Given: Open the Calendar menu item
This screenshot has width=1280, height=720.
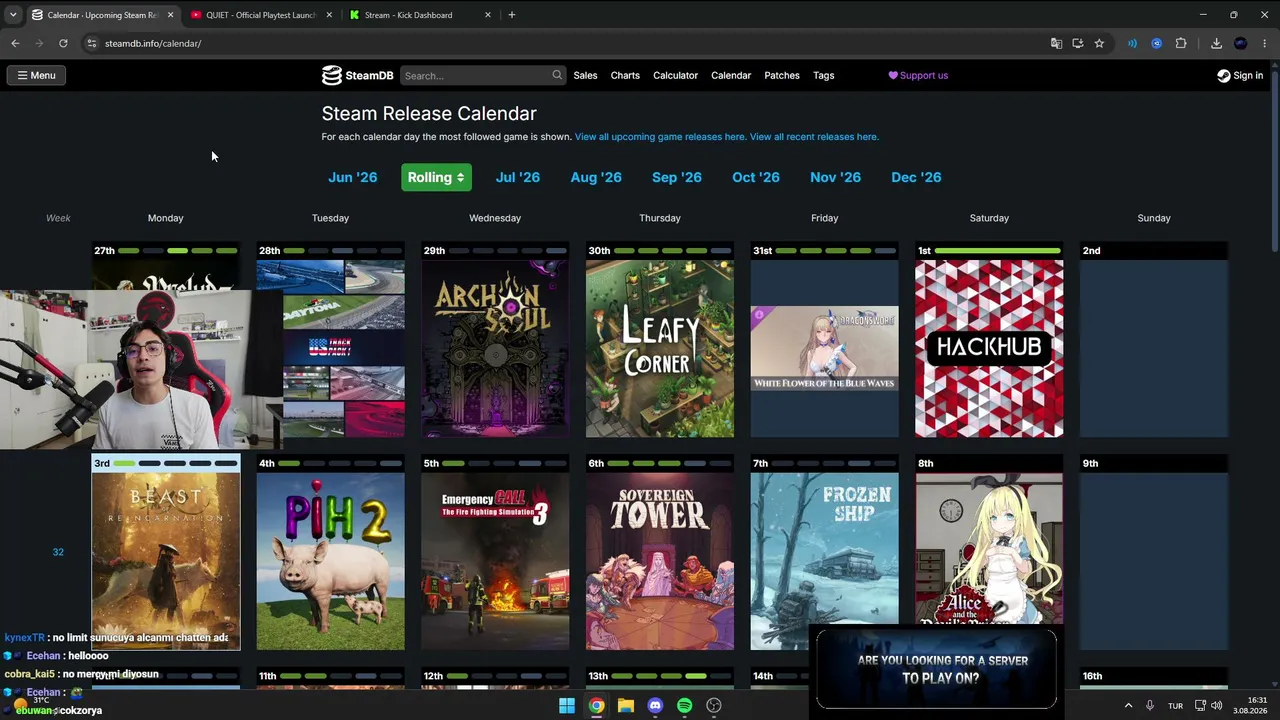Looking at the screenshot, I should 731,75.
